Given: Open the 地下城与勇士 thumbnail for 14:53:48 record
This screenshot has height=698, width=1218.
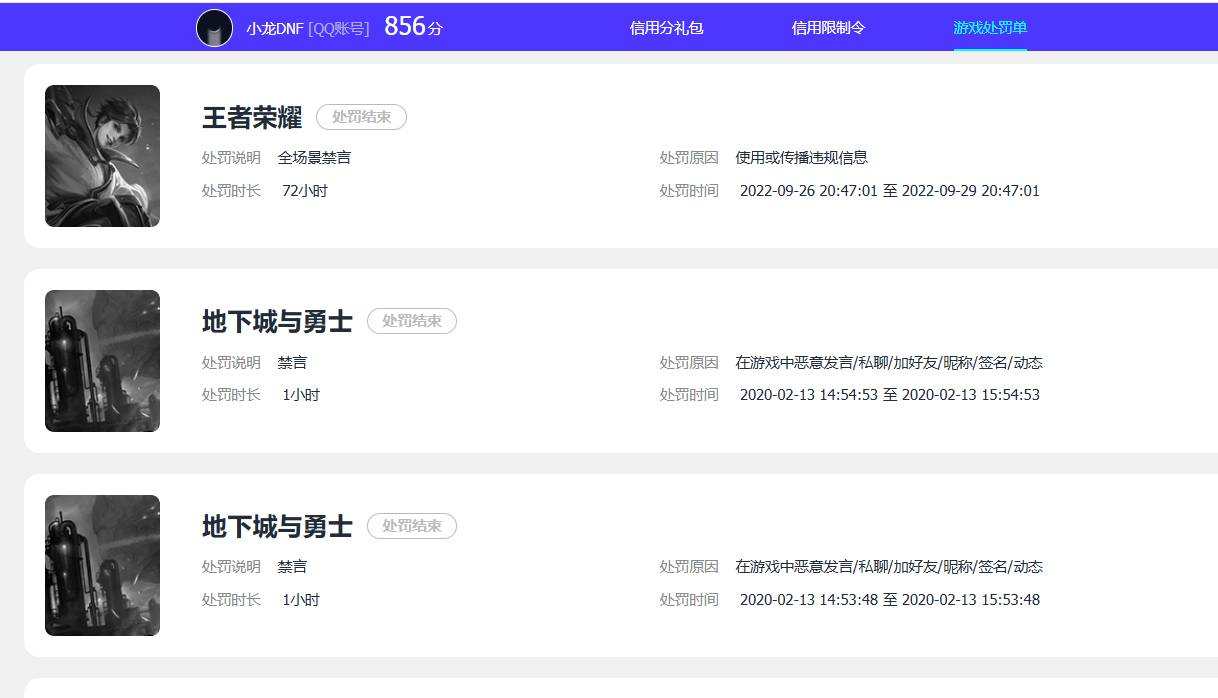Looking at the screenshot, I should [x=102, y=565].
